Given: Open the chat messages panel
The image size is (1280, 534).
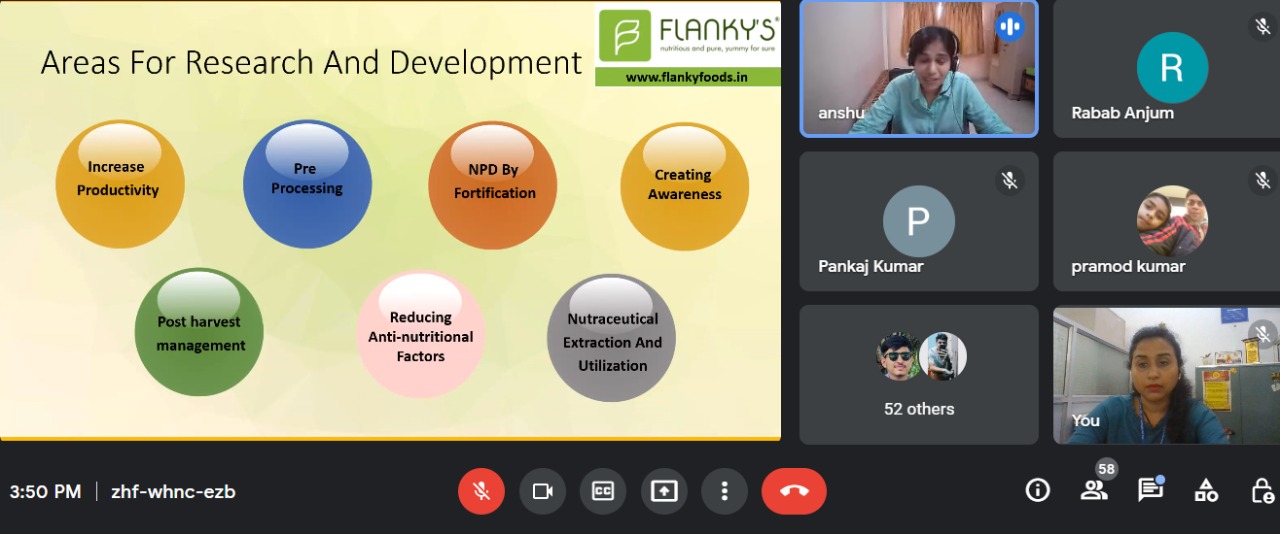Looking at the screenshot, I should tap(1150, 490).
